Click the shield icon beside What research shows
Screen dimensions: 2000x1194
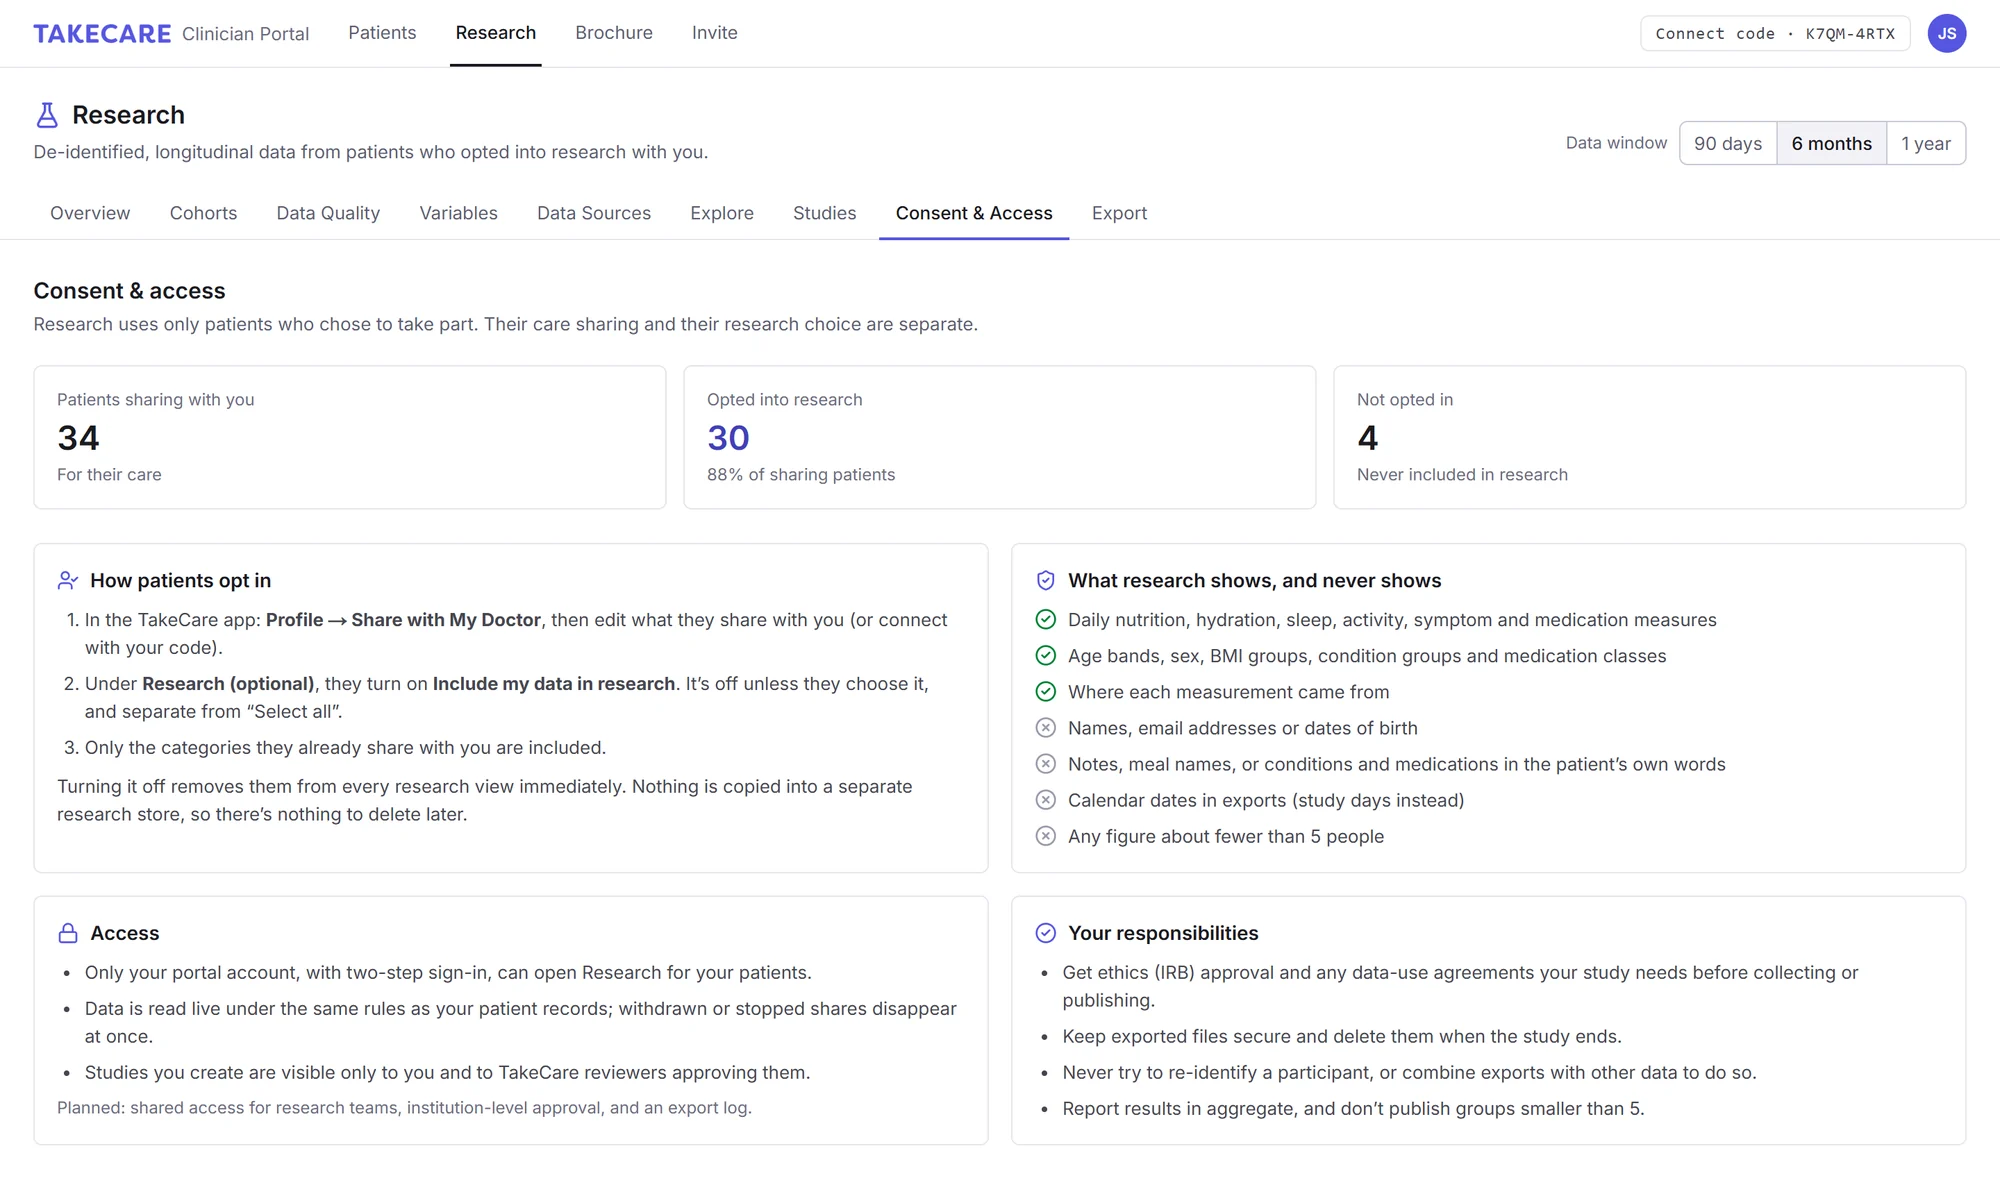[x=1045, y=580]
